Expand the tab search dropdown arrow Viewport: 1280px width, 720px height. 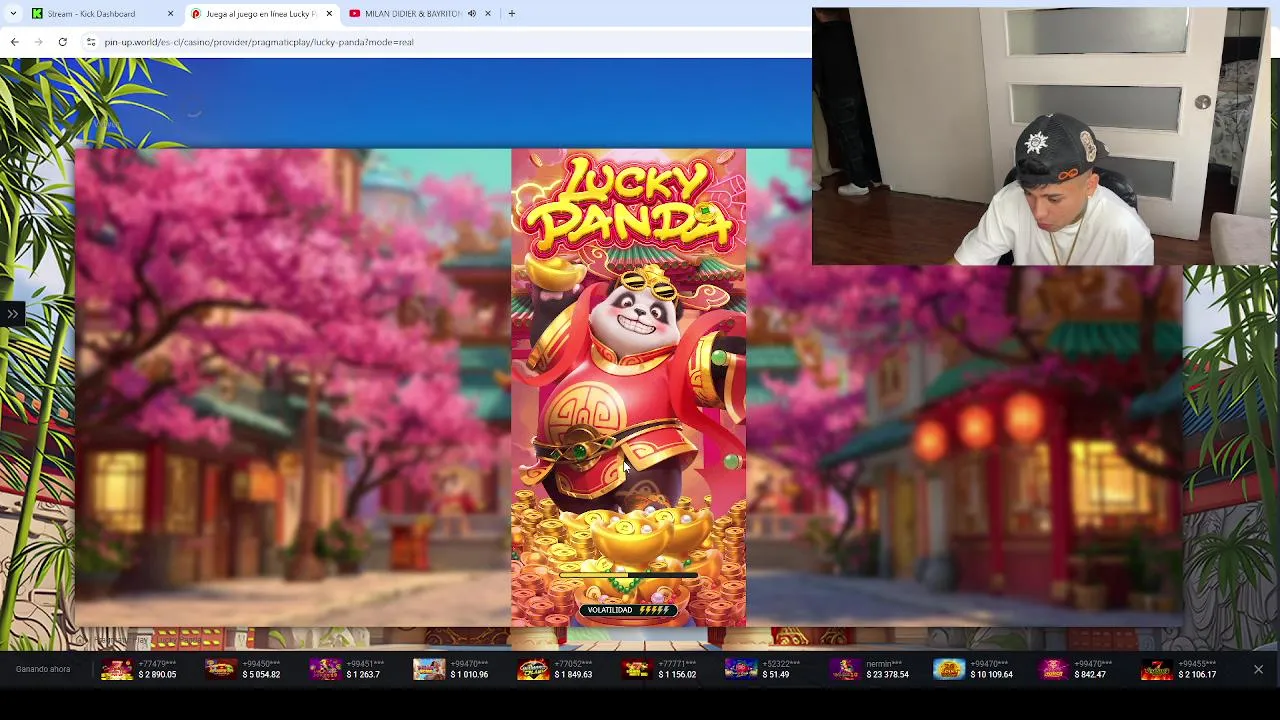(12, 14)
